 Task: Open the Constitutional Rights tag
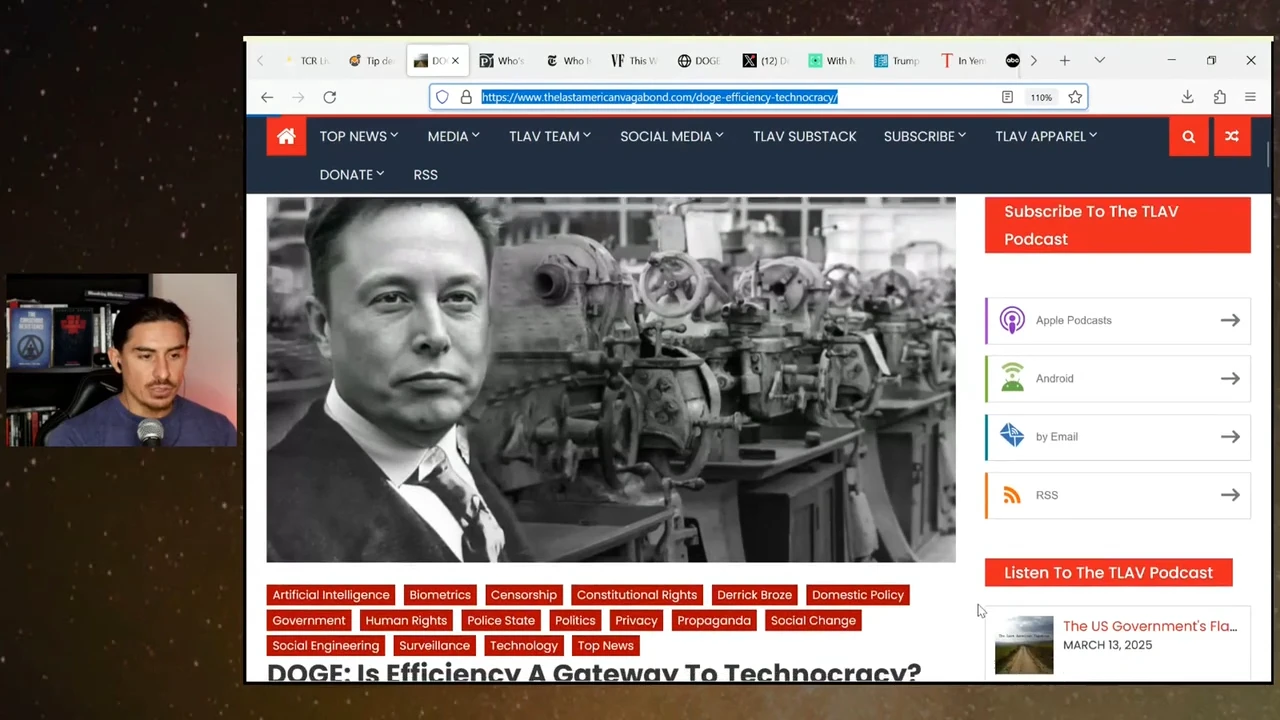point(637,595)
